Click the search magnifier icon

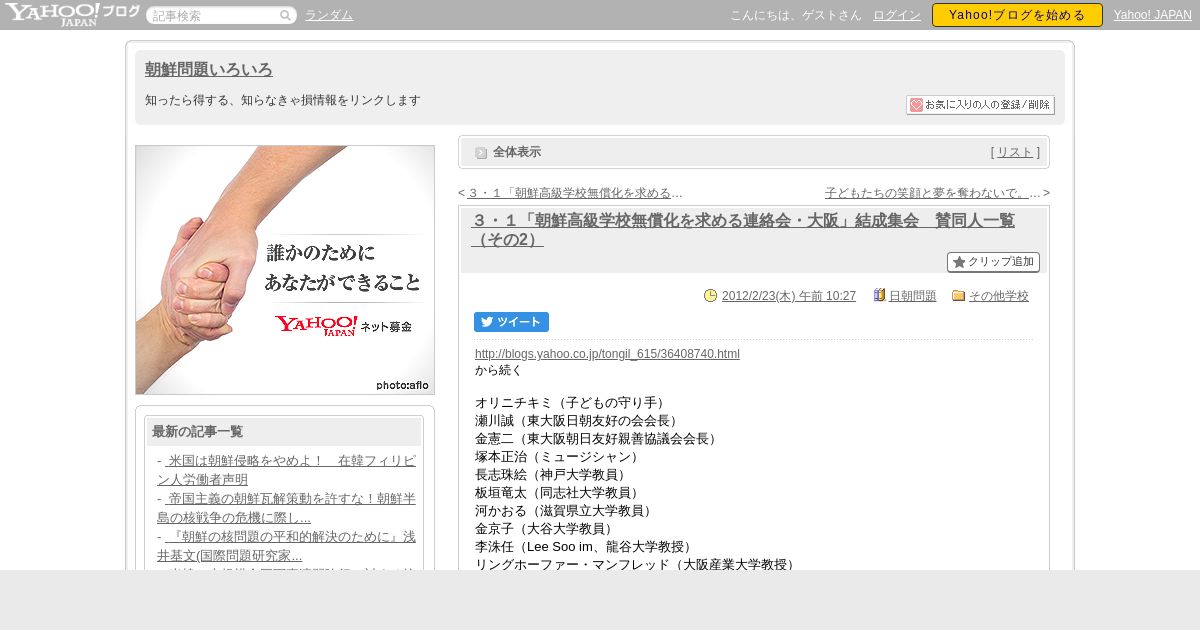[x=285, y=15]
